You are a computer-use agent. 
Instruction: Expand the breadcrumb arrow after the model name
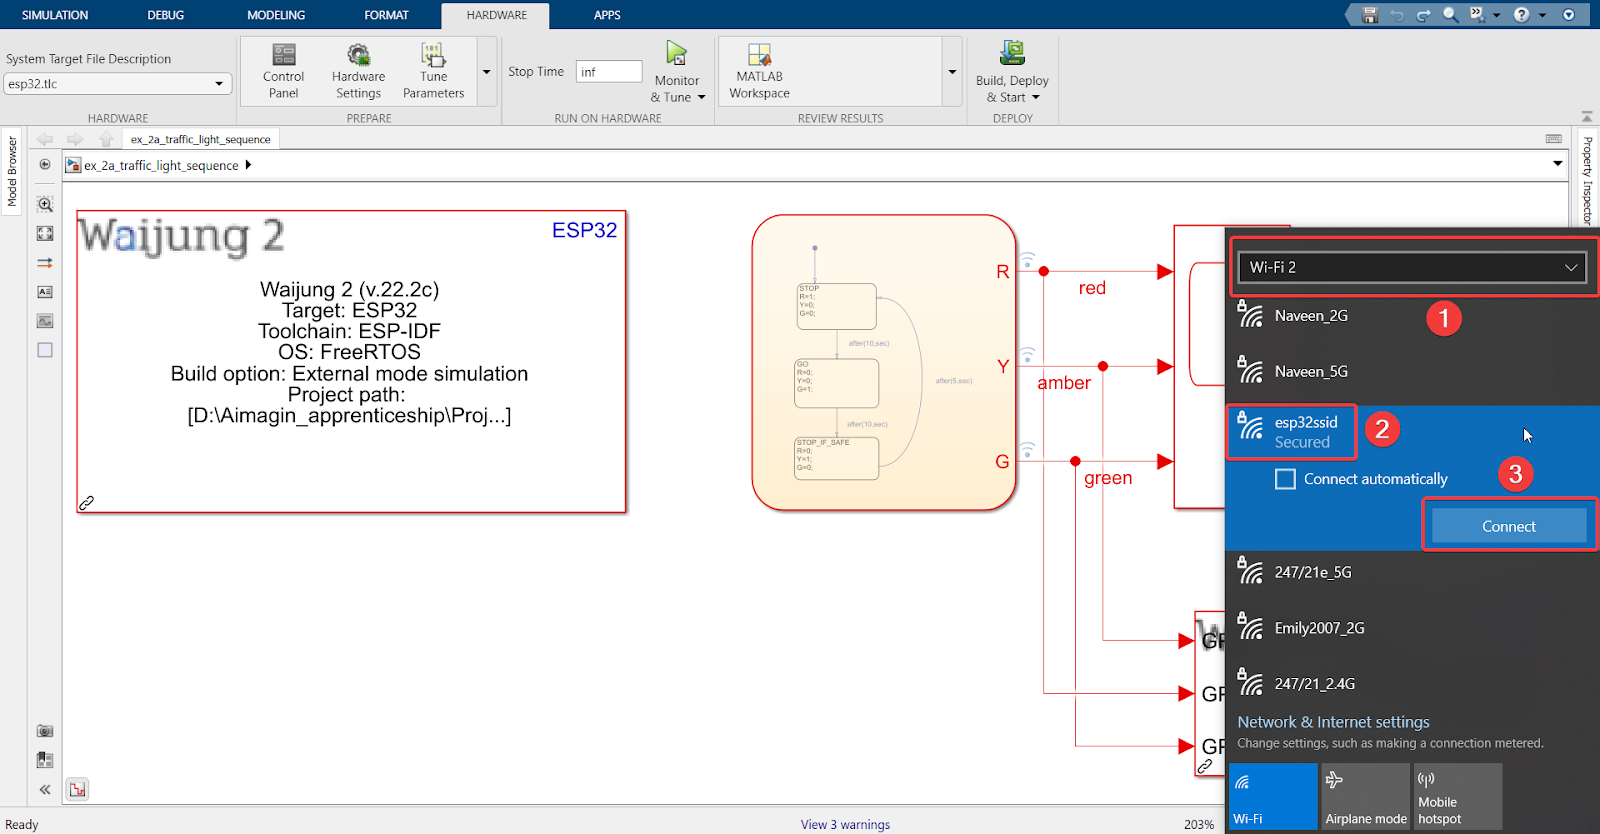point(248,165)
